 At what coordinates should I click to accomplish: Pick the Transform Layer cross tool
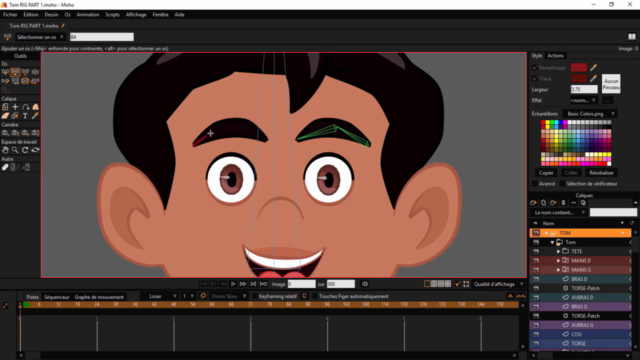coord(15,107)
